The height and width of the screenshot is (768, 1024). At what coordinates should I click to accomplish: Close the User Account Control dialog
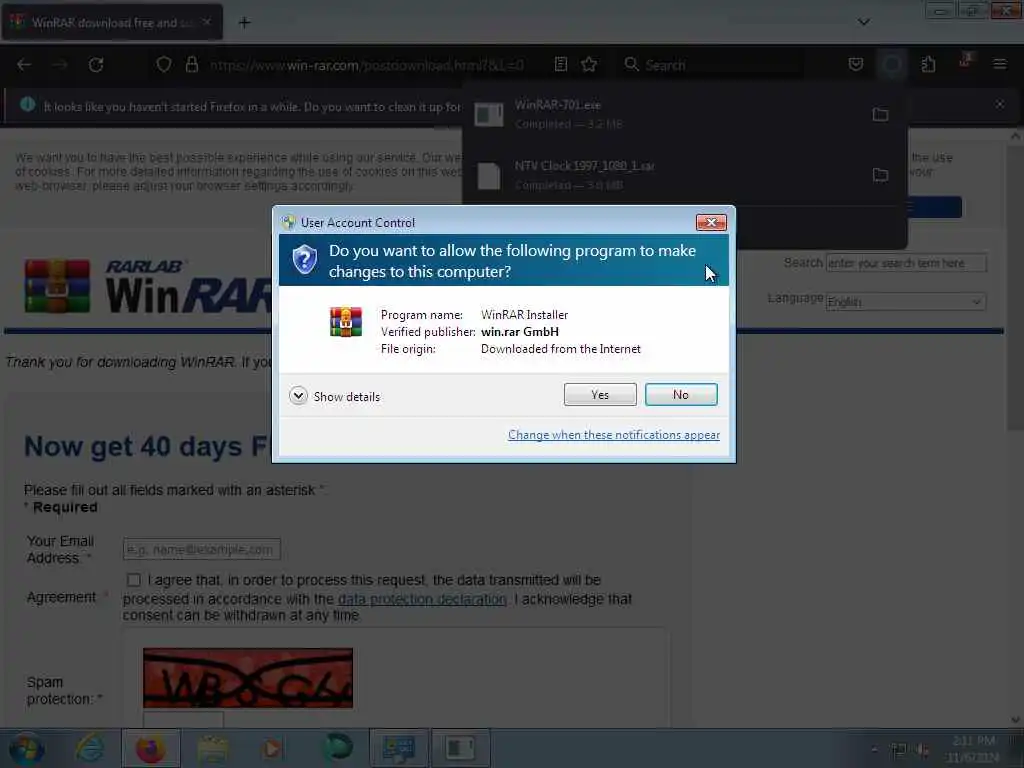(711, 223)
